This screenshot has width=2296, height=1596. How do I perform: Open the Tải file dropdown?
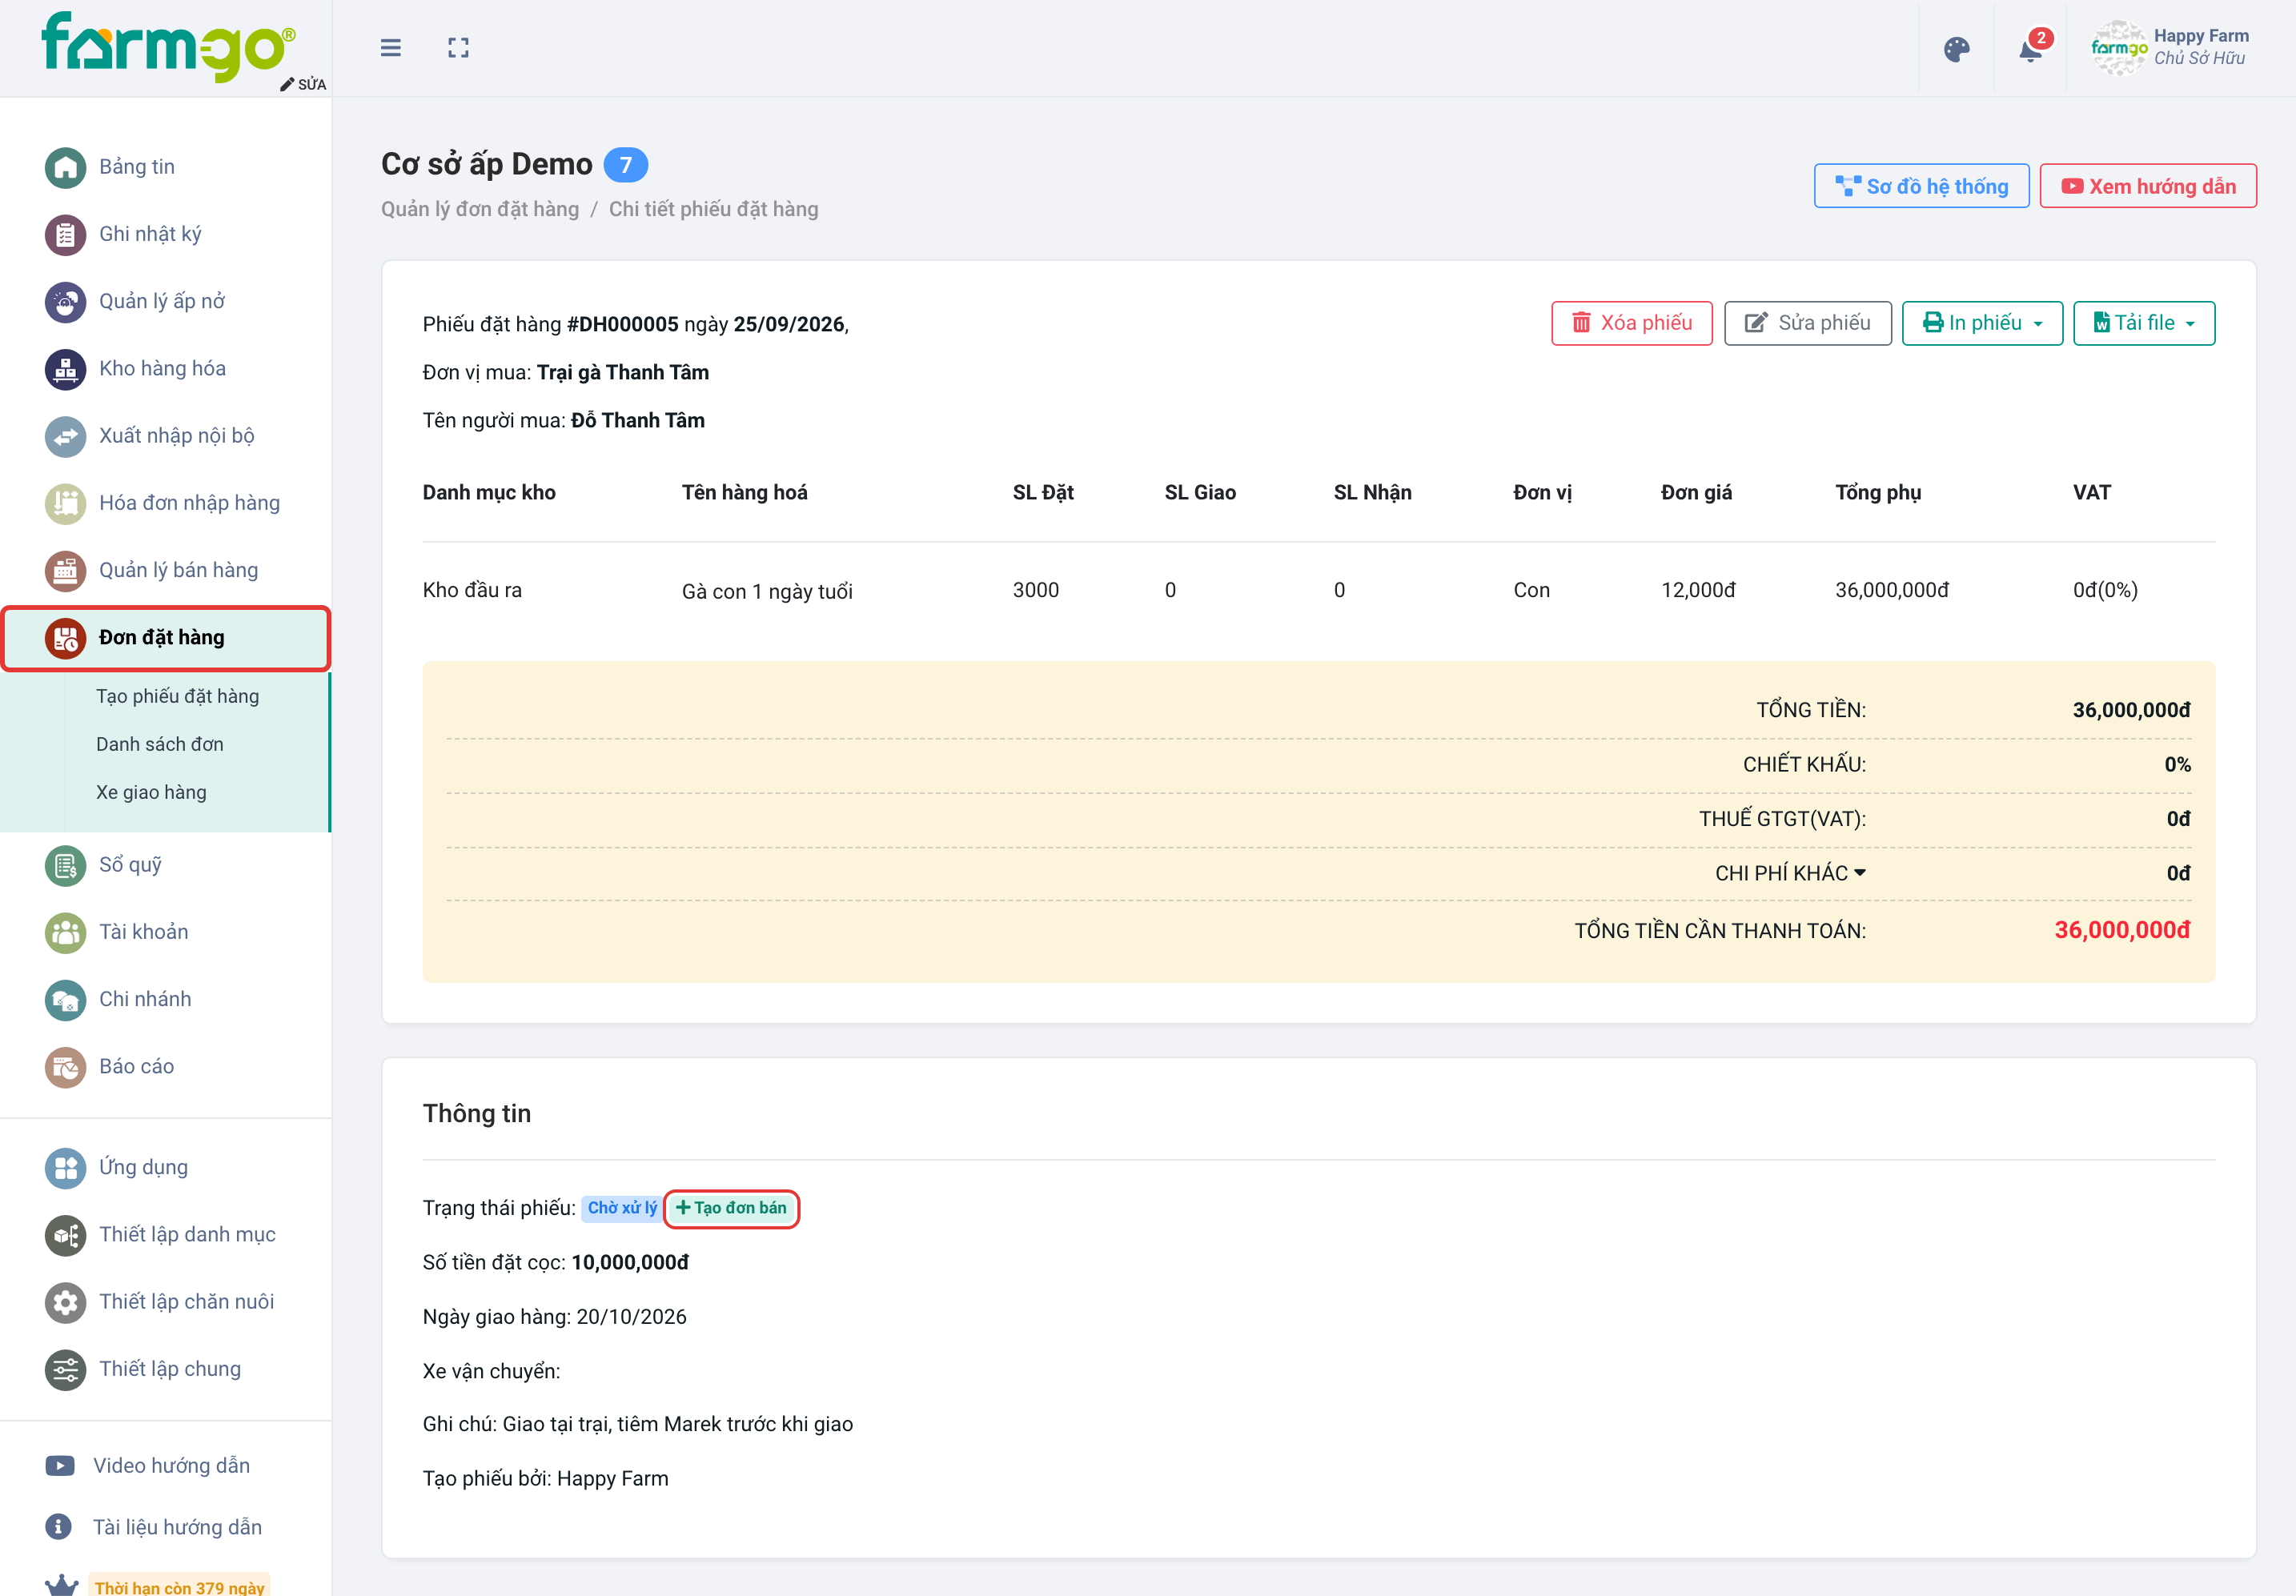click(x=2144, y=323)
